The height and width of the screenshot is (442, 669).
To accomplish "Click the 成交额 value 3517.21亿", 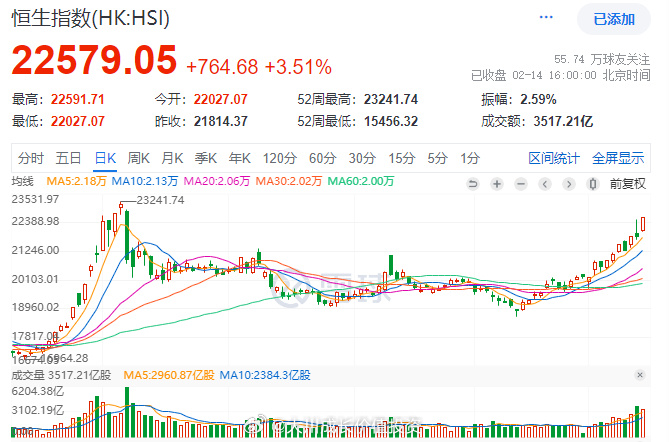I will click(x=563, y=121).
